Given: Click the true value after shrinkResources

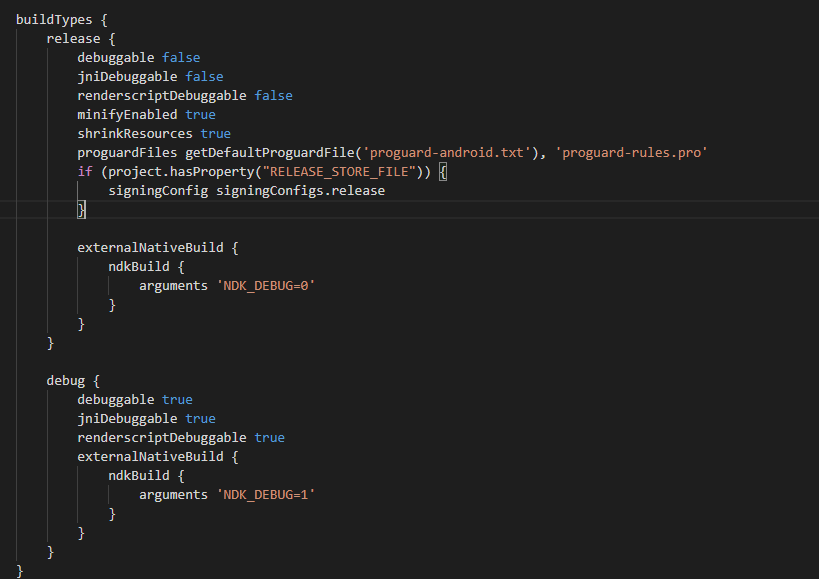Looking at the screenshot, I should click(x=215, y=134).
